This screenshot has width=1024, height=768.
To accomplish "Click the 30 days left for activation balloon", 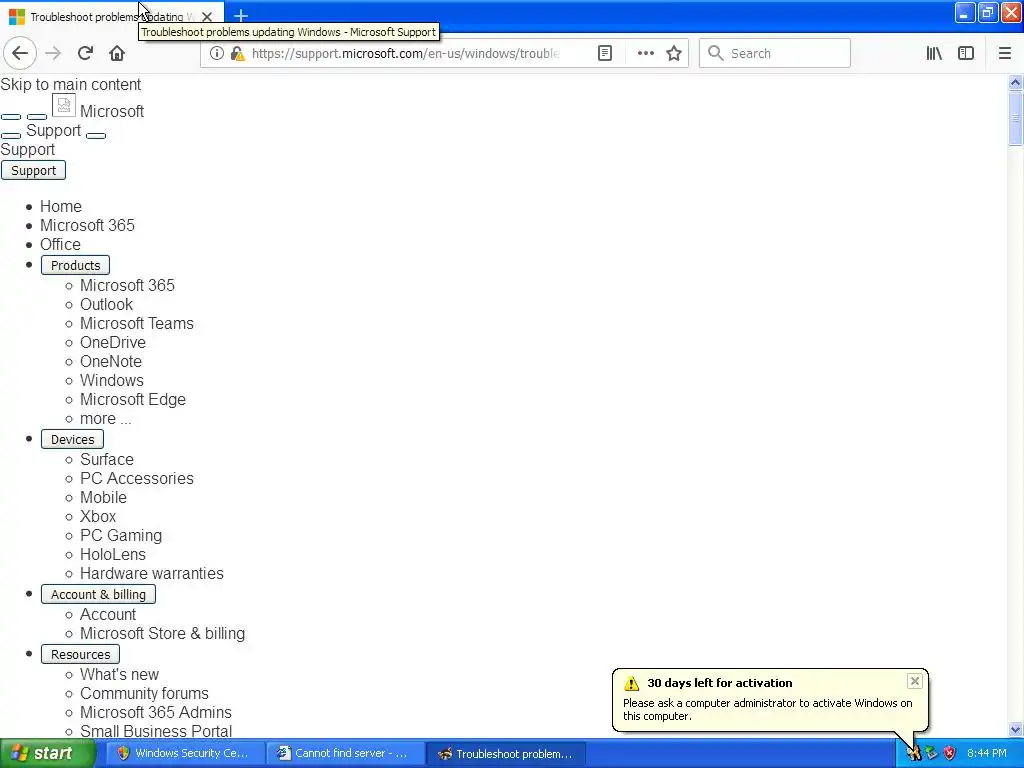I will pyautogui.click(x=770, y=699).
